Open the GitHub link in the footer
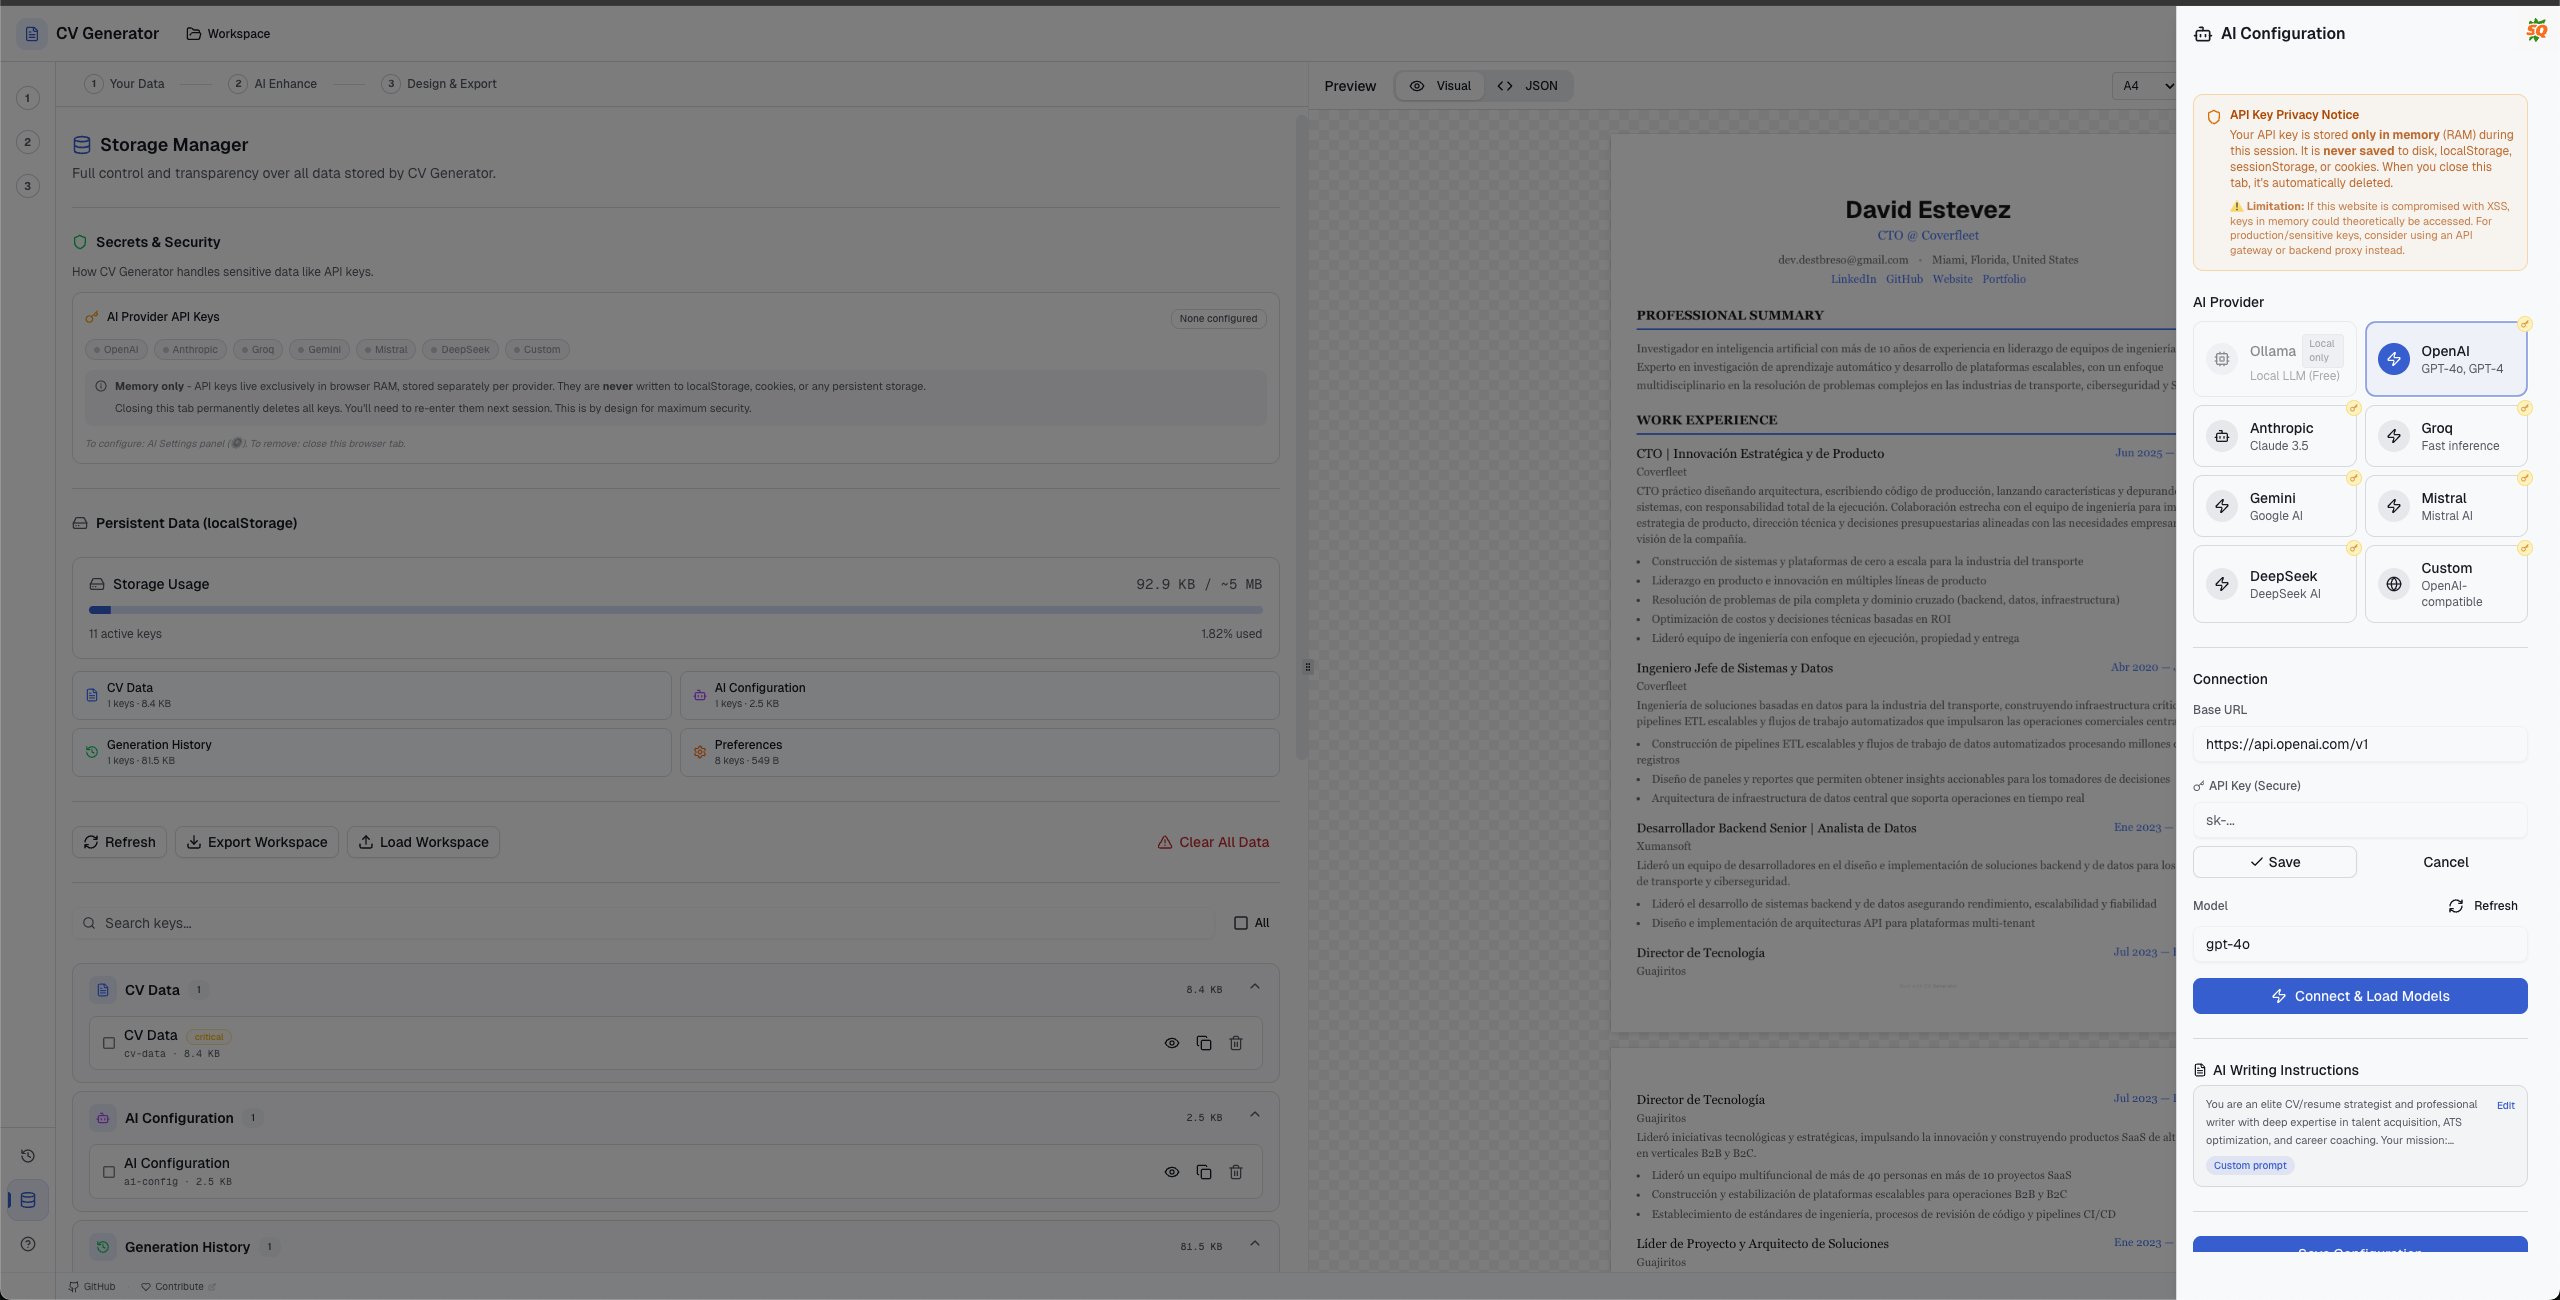The height and width of the screenshot is (1300, 2560). pyautogui.click(x=92, y=1287)
